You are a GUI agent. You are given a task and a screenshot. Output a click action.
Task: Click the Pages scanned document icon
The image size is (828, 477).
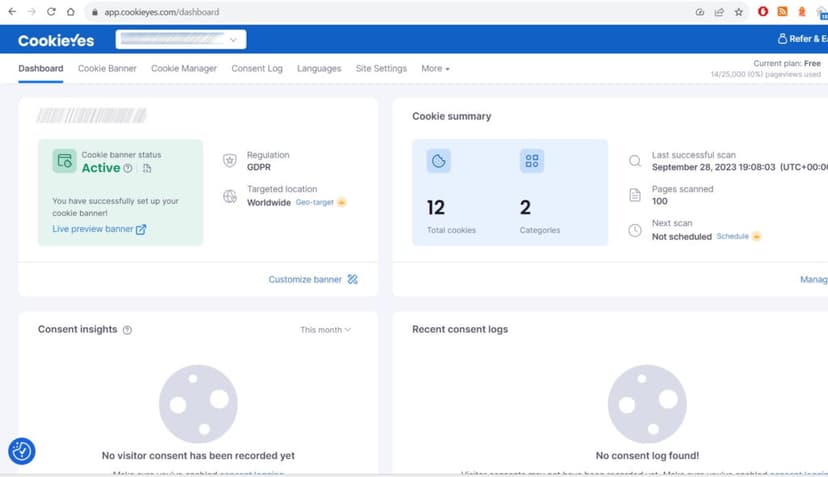(635, 195)
